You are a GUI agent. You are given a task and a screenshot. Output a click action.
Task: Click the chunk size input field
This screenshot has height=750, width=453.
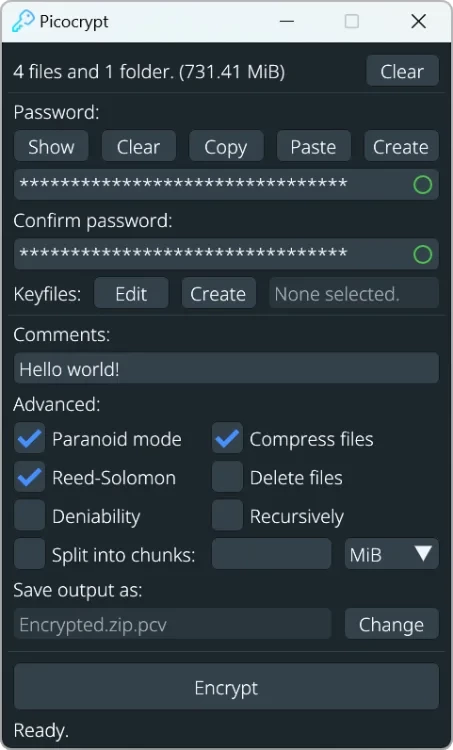[271, 554]
